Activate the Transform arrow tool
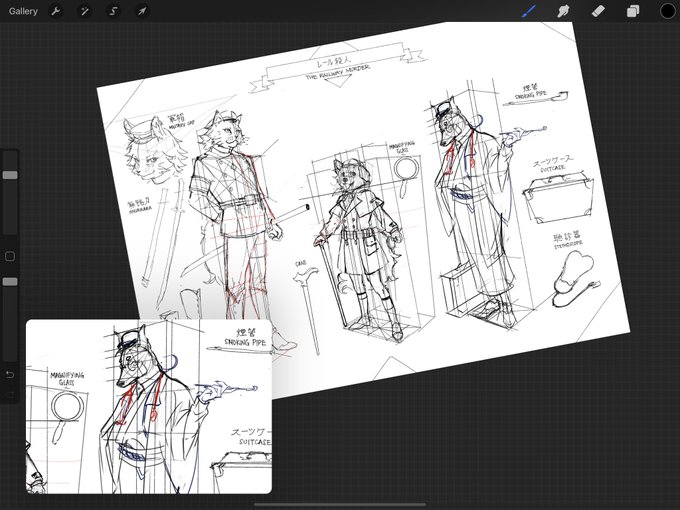This screenshot has width=680, height=510. (x=142, y=11)
